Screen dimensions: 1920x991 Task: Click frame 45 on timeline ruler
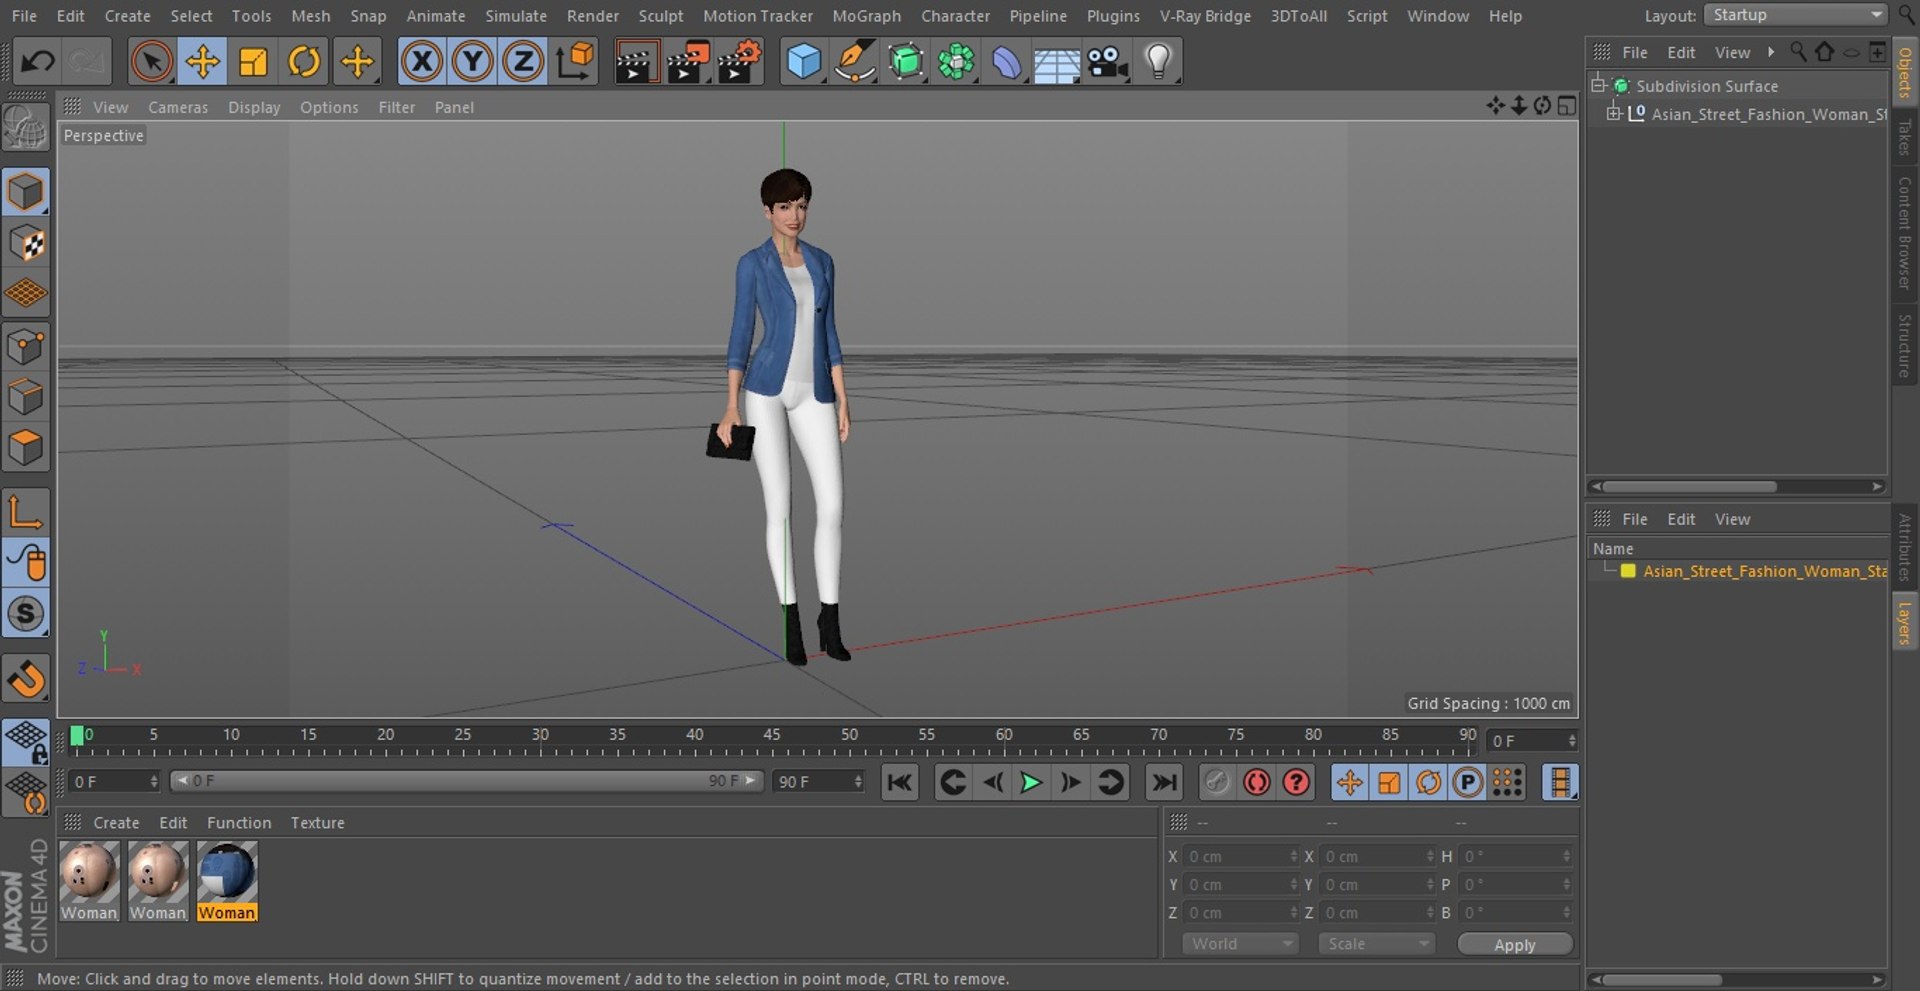click(772, 735)
